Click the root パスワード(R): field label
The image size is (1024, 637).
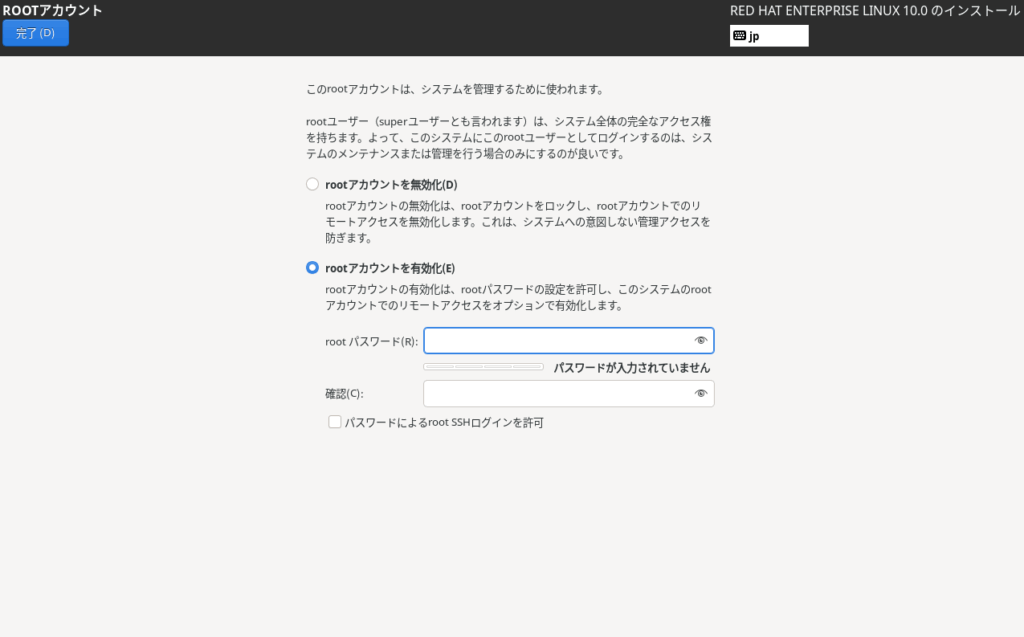371,342
